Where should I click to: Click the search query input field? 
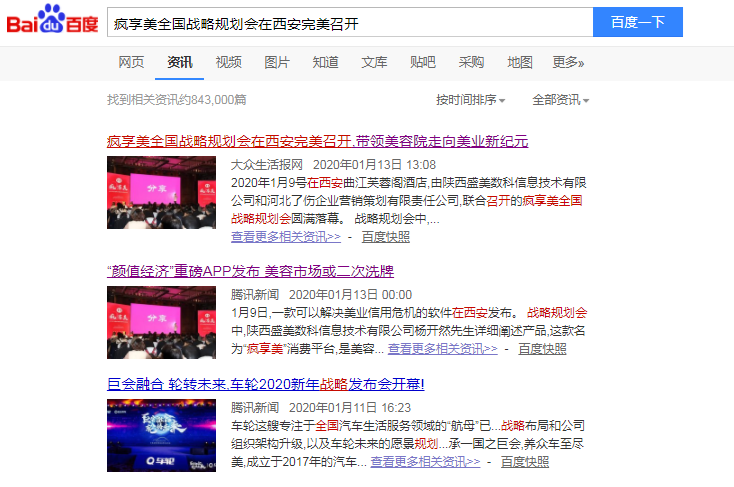349,22
